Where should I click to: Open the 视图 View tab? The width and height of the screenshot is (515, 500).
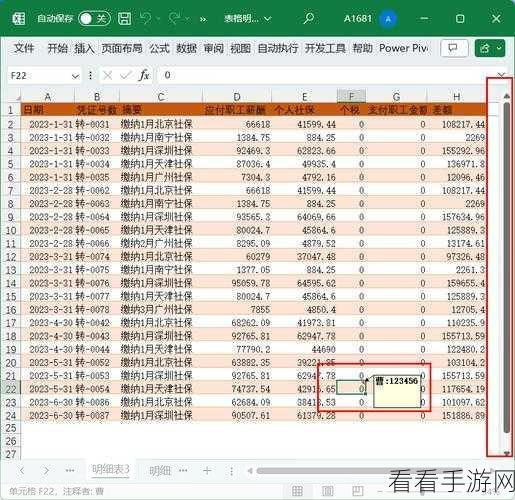[241, 48]
